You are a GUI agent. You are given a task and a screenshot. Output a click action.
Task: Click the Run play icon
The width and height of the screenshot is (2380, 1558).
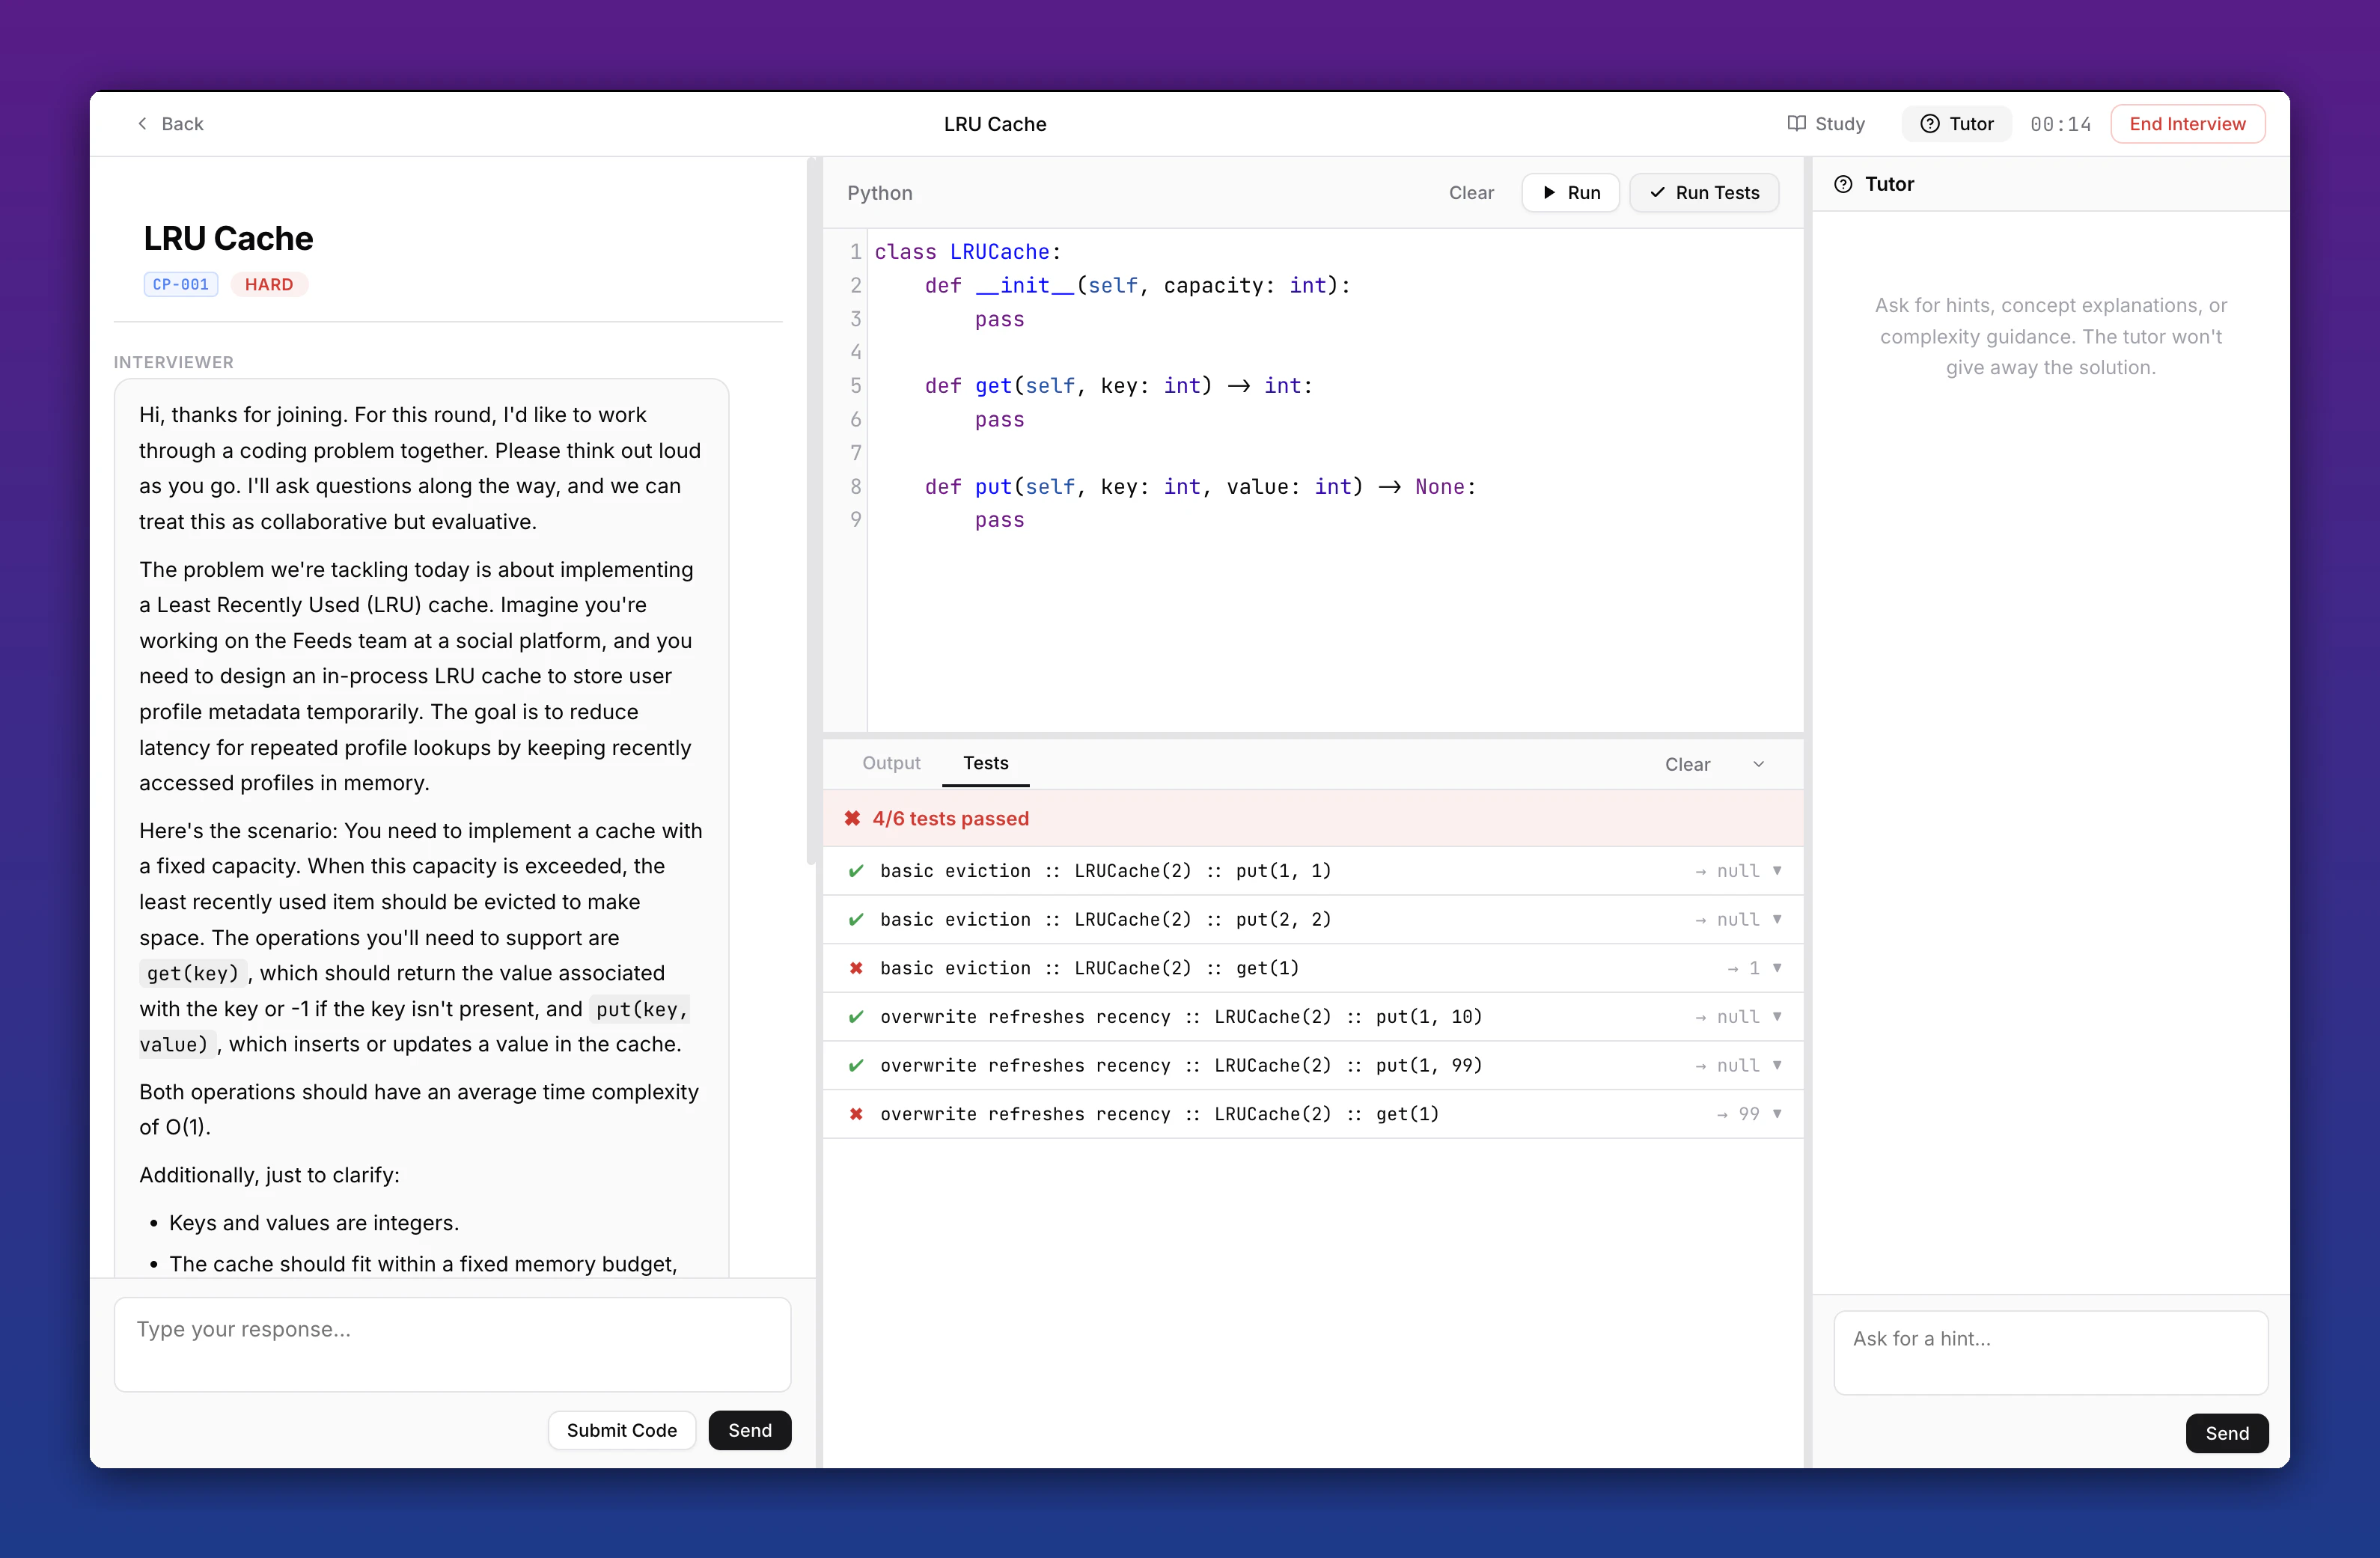coord(1548,192)
